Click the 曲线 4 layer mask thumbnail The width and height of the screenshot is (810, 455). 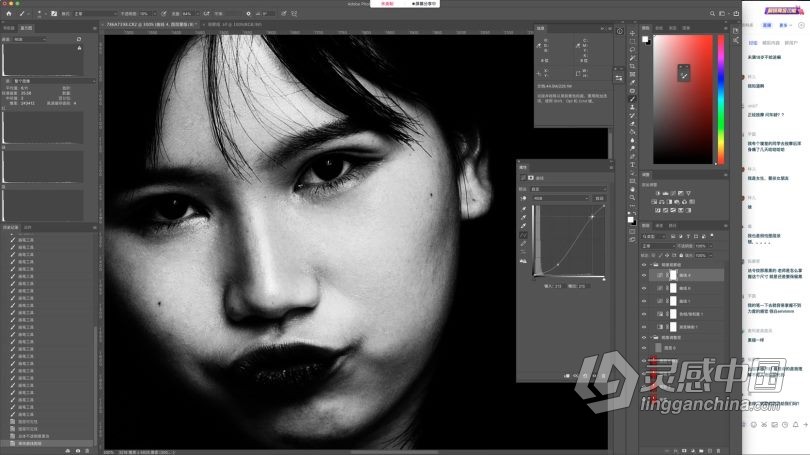point(673,275)
